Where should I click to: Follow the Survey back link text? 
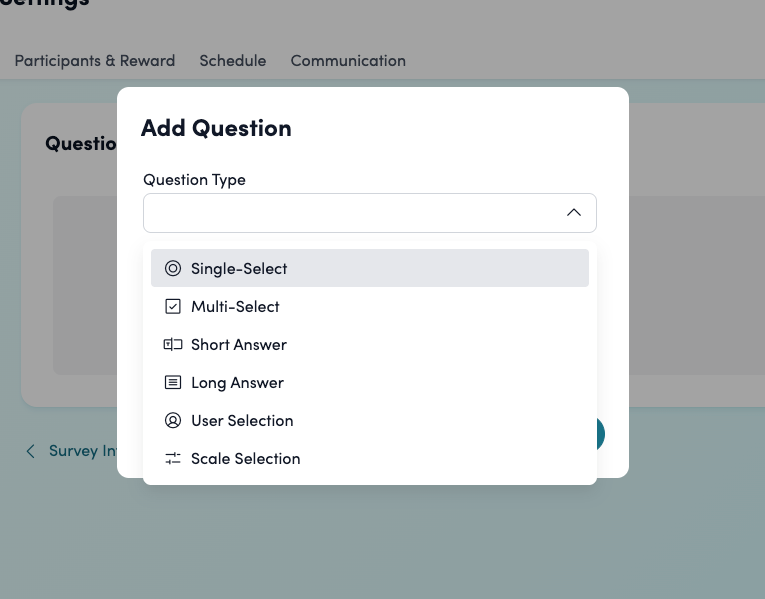tap(82, 451)
